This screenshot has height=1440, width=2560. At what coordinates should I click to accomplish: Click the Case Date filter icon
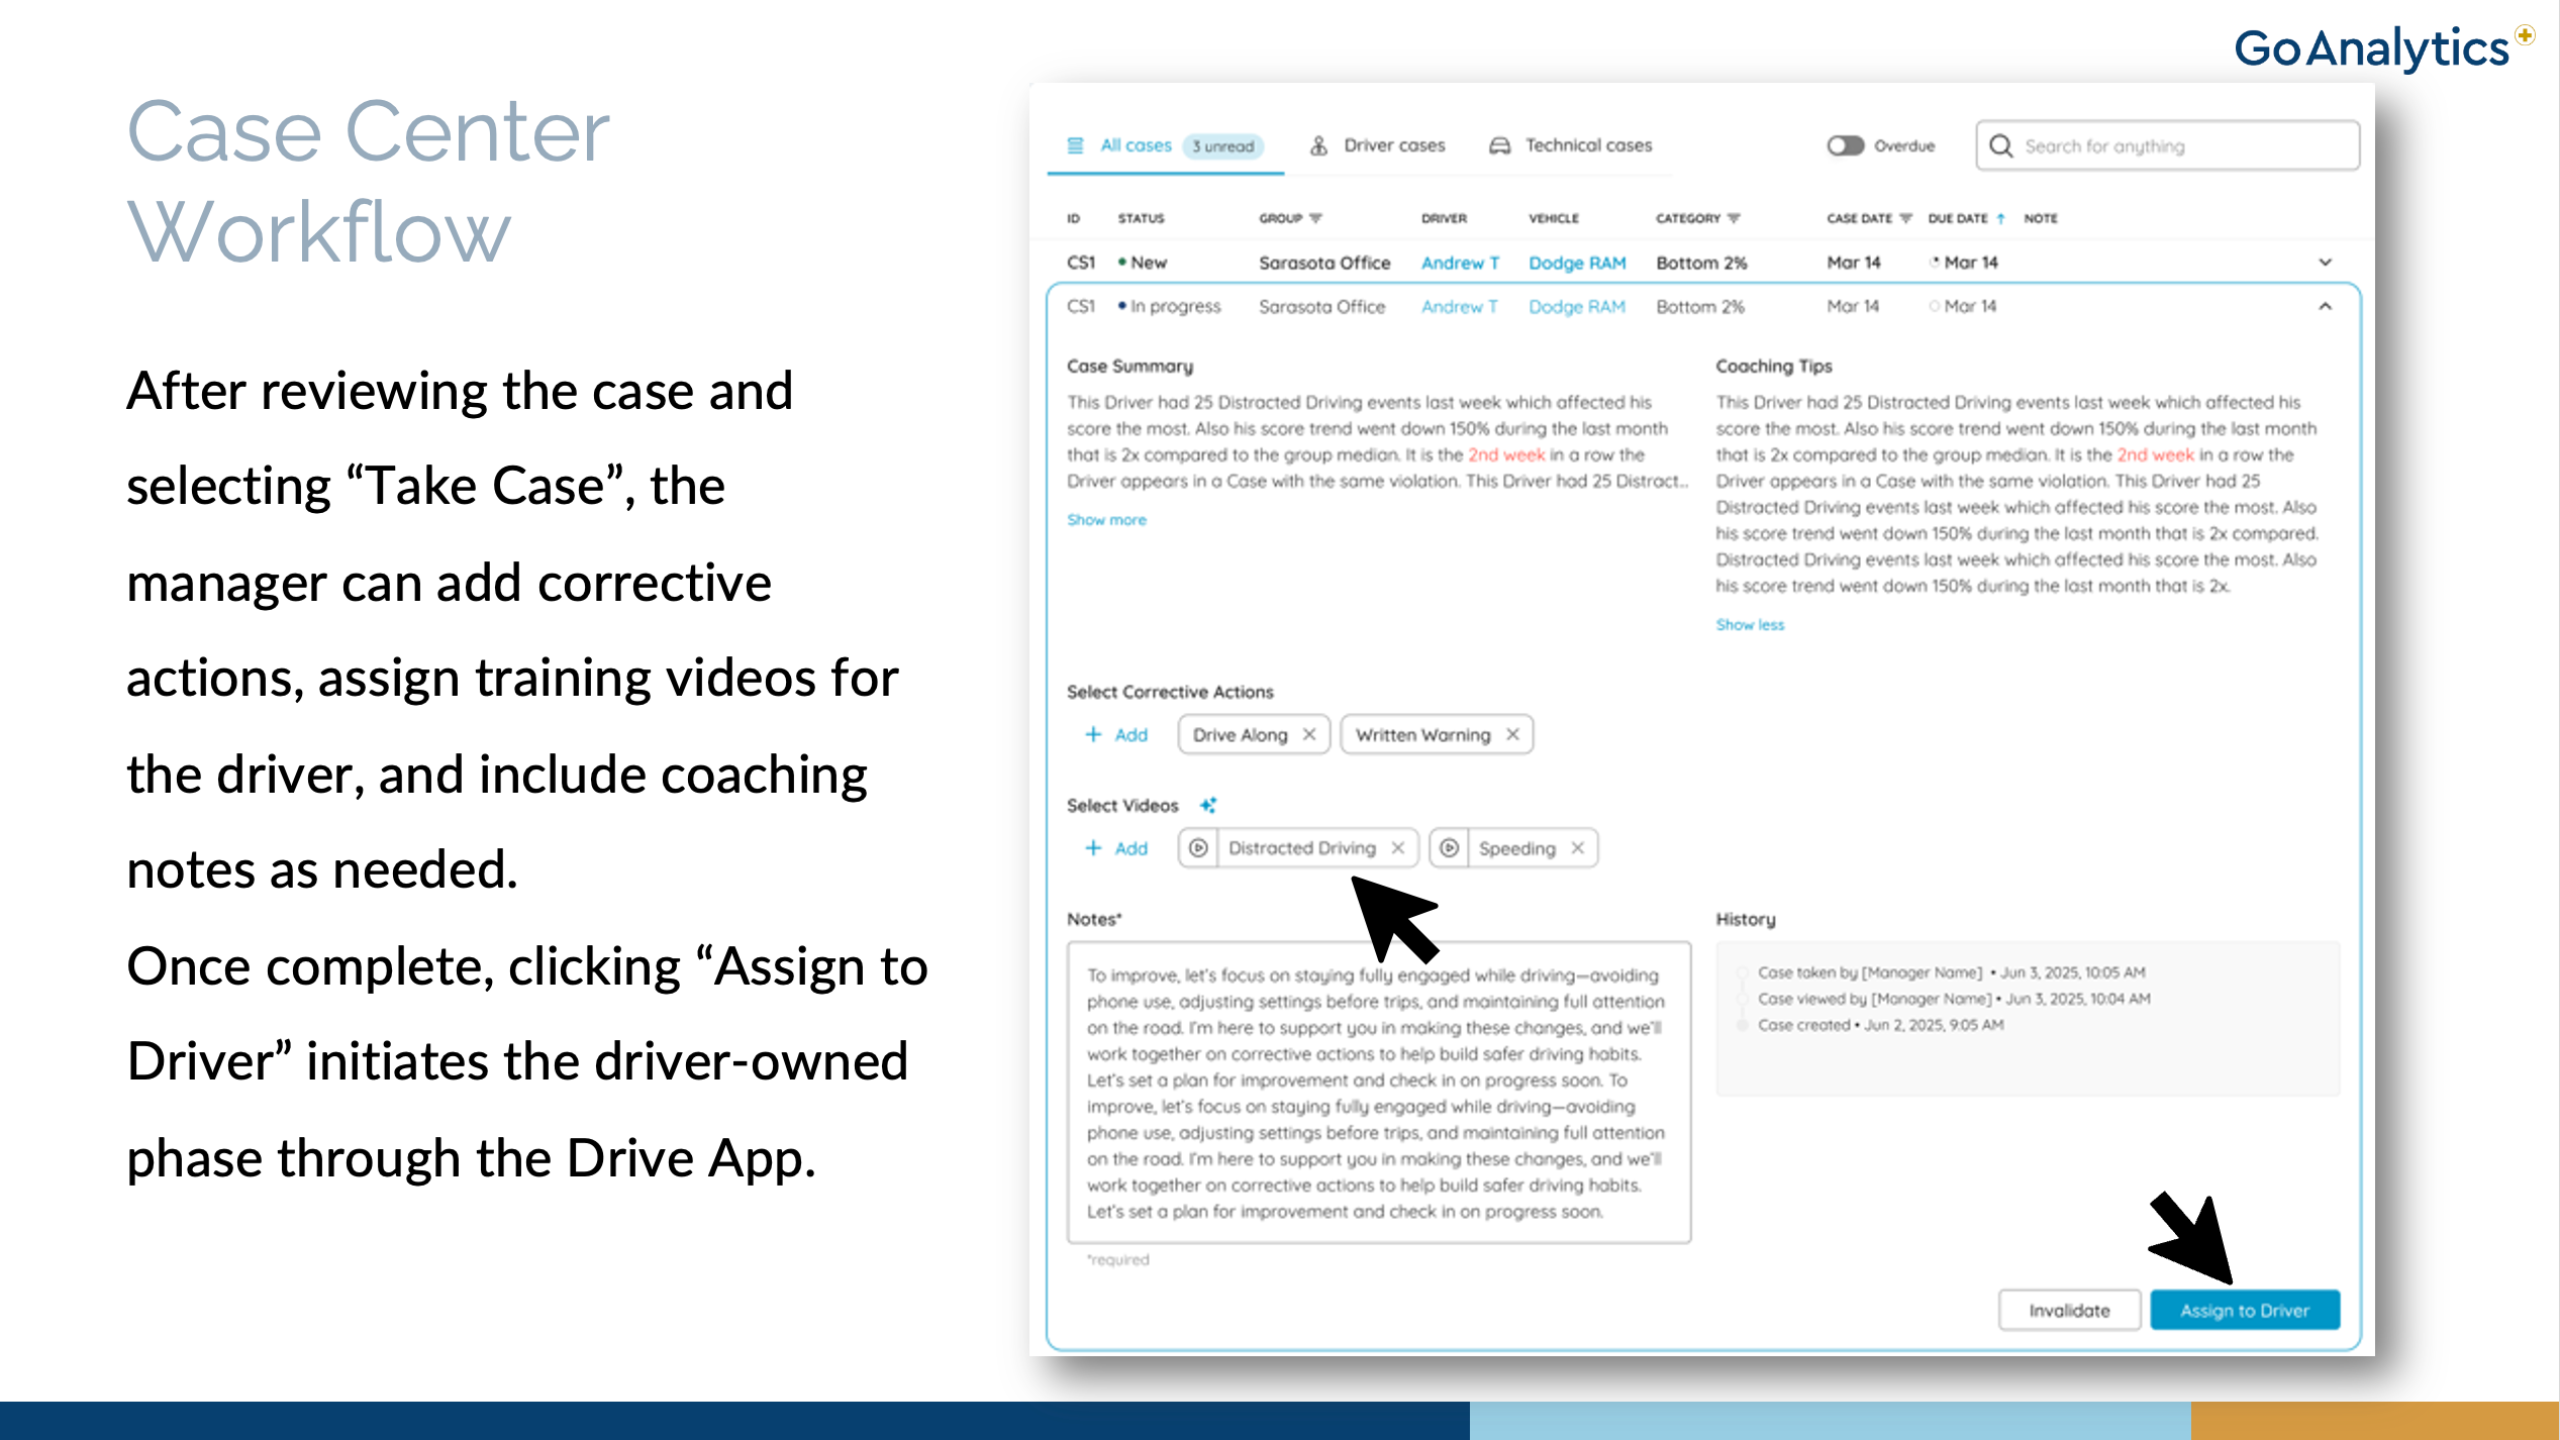coord(1905,218)
